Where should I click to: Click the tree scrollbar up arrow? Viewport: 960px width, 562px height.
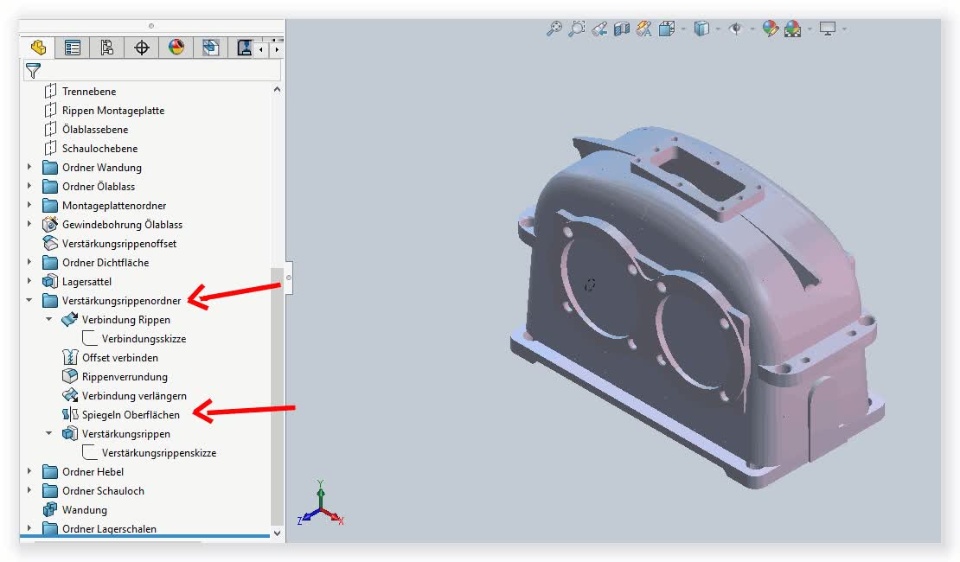(277, 89)
